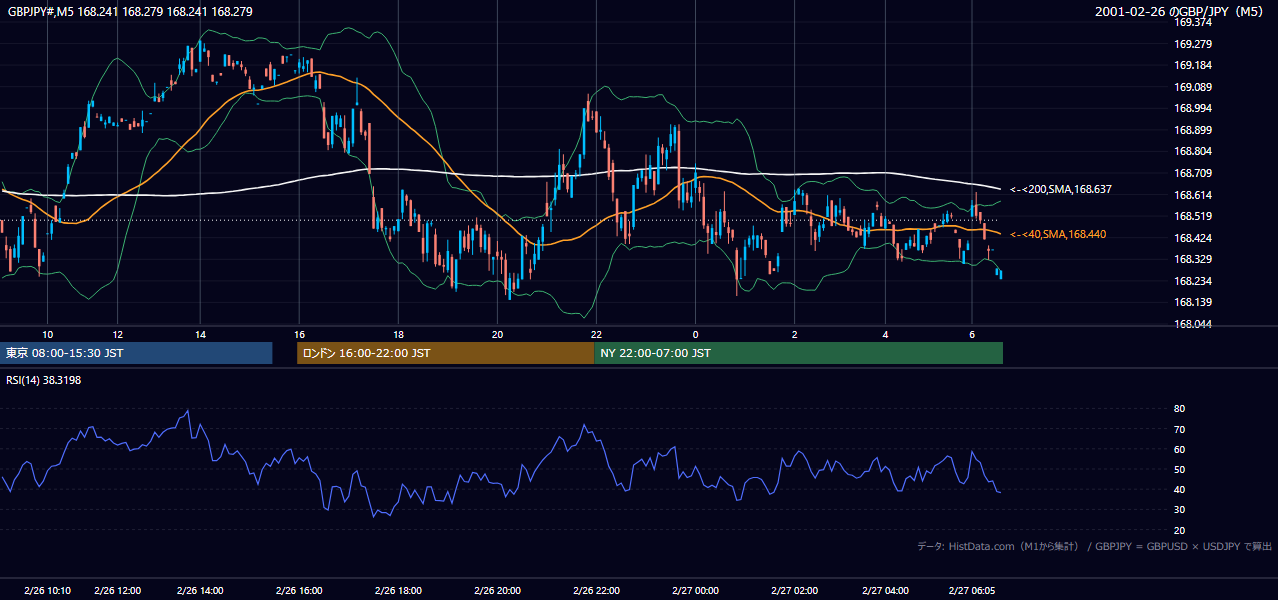This screenshot has height=600, width=1278.
Task: Select the 40 SMA label 168.440
Action: (x=1058, y=234)
